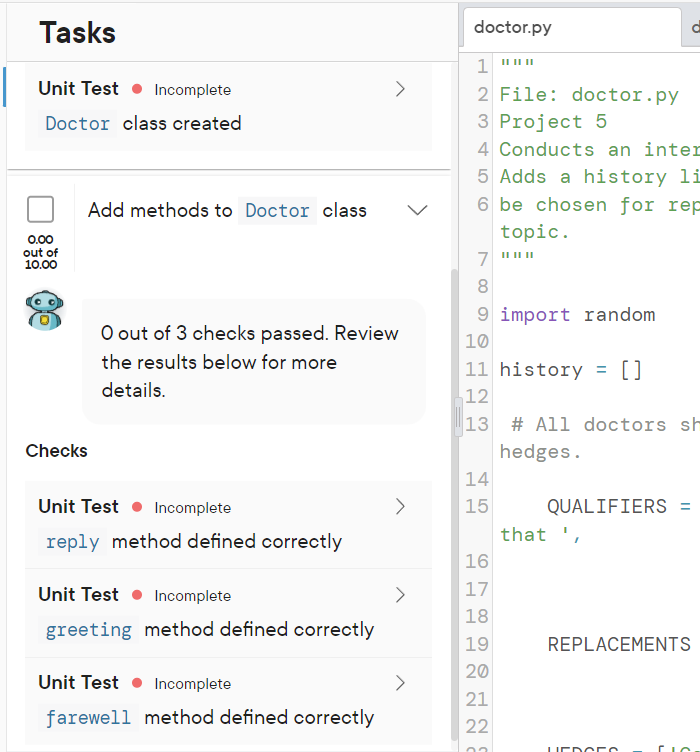
Task: Click the splitter handle between Tasks and editor
Action: 459,415
